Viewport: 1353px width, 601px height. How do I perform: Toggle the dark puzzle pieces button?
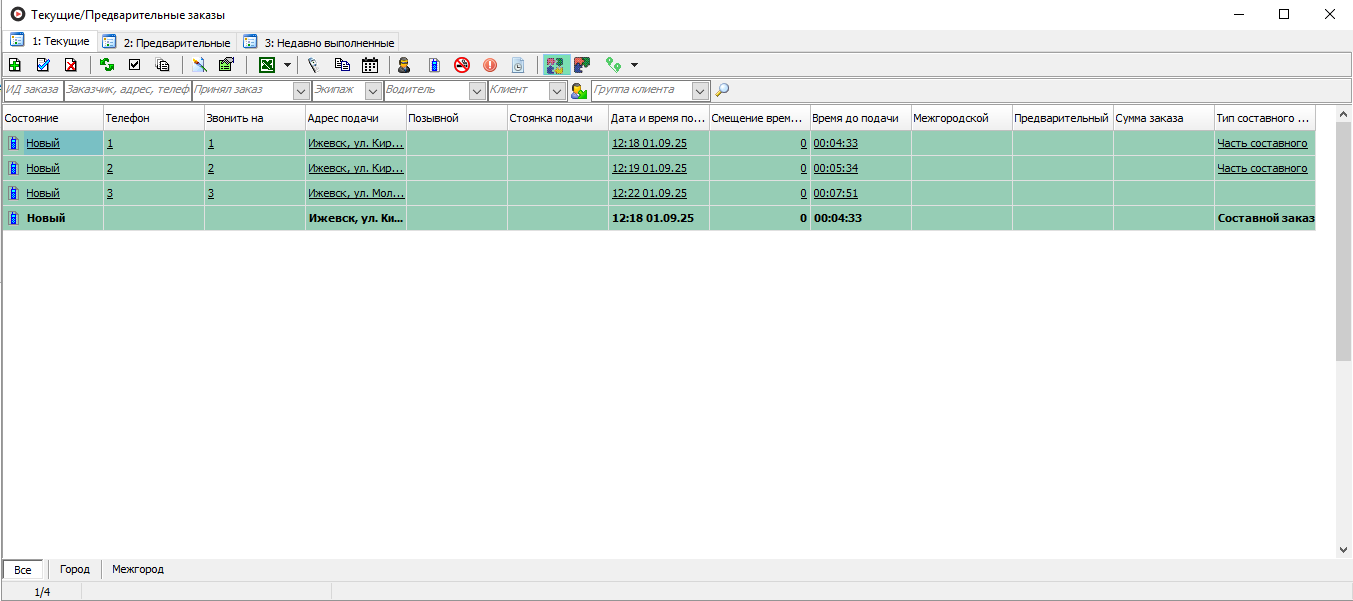pos(582,65)
